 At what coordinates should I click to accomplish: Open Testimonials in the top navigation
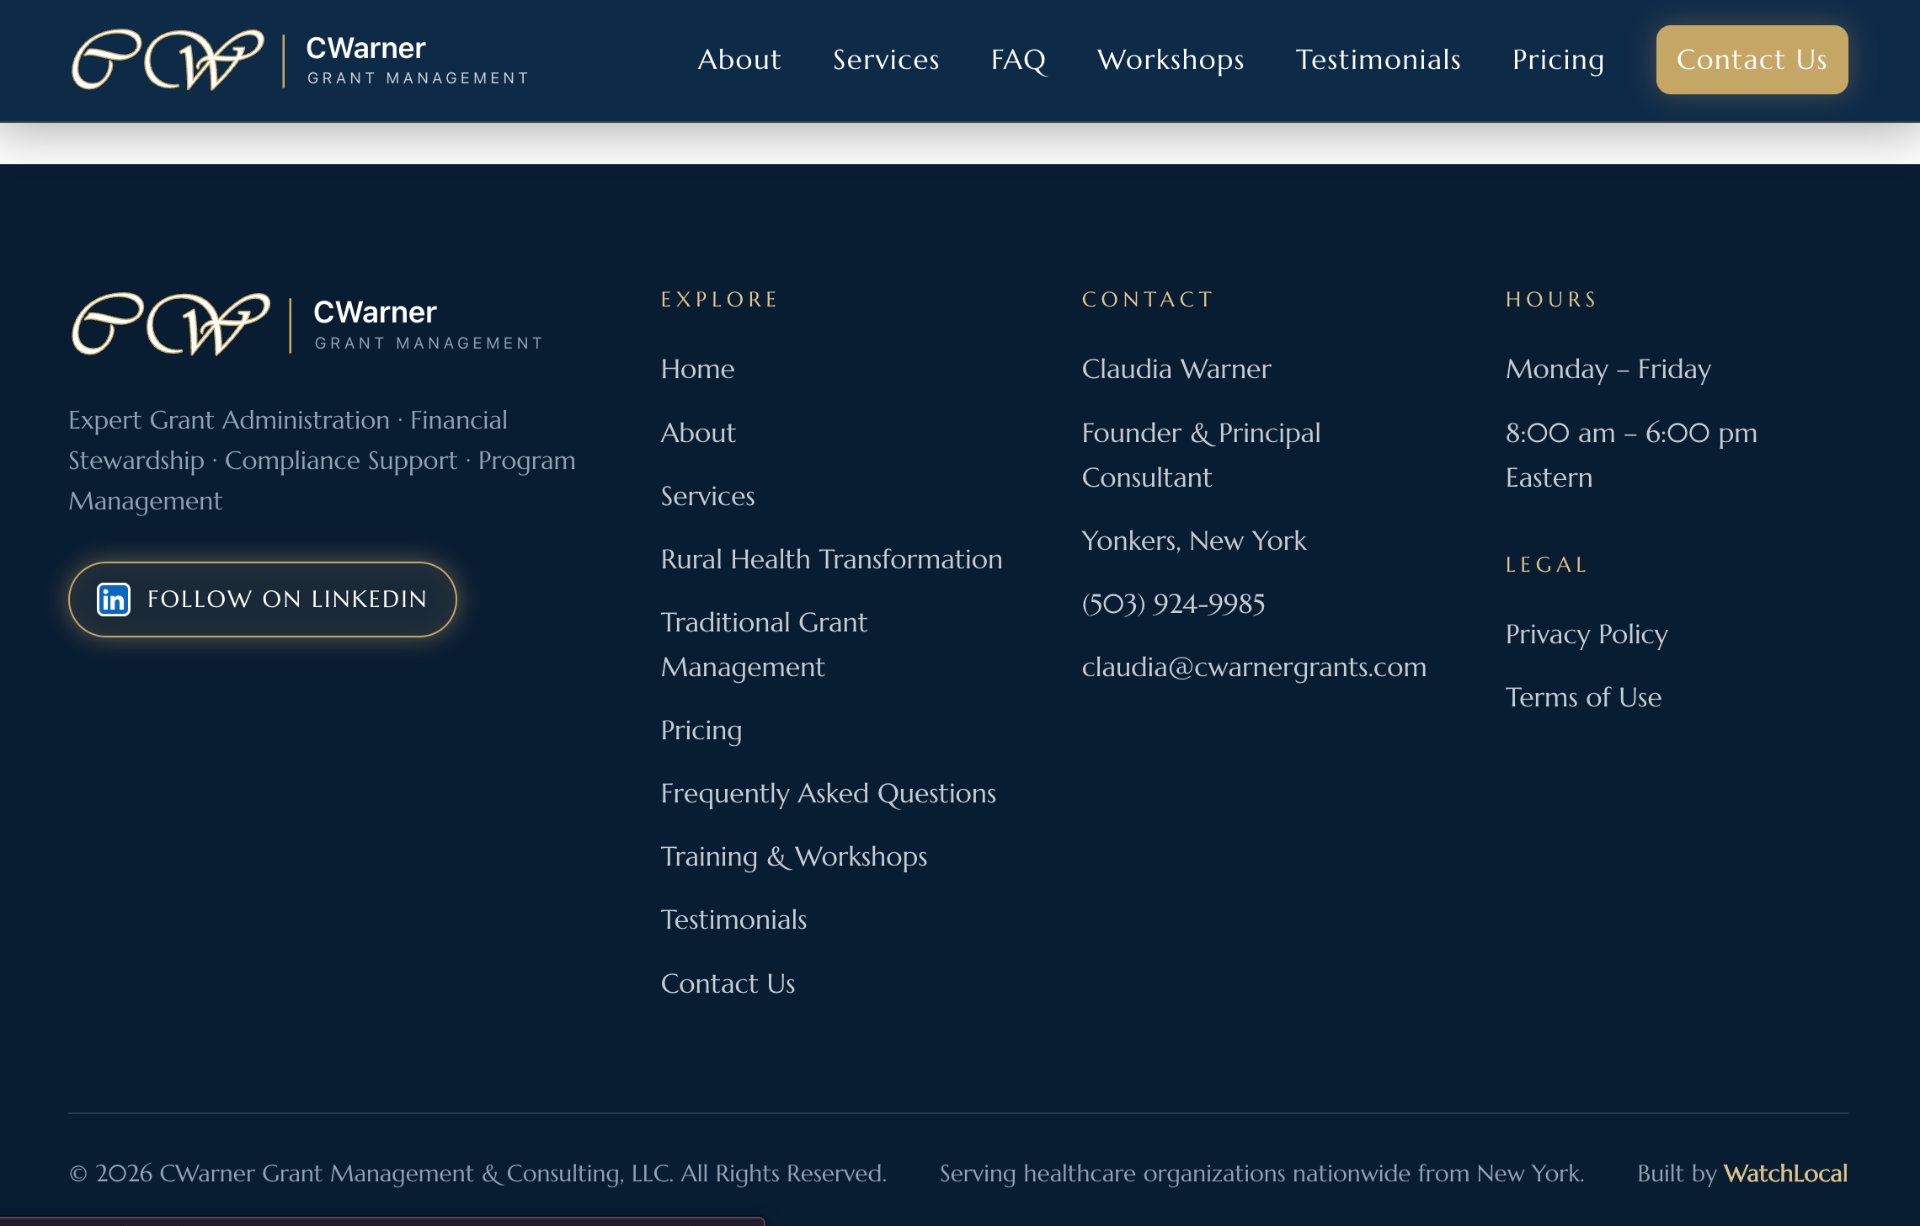coord(1378,60)
